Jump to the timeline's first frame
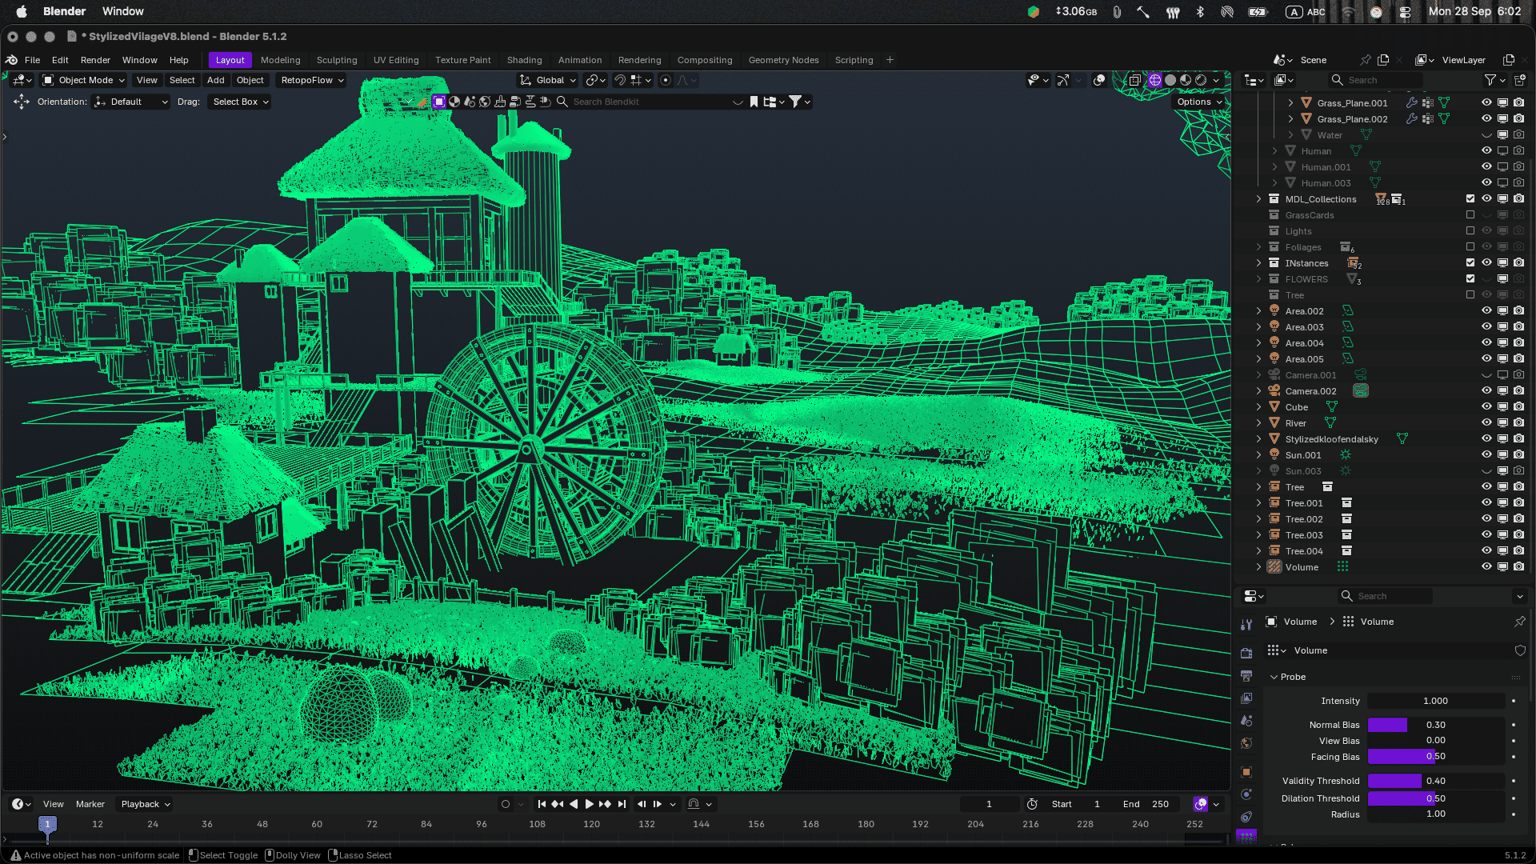This screenshot has height=864, width=1536. click(x=542, y=804)
